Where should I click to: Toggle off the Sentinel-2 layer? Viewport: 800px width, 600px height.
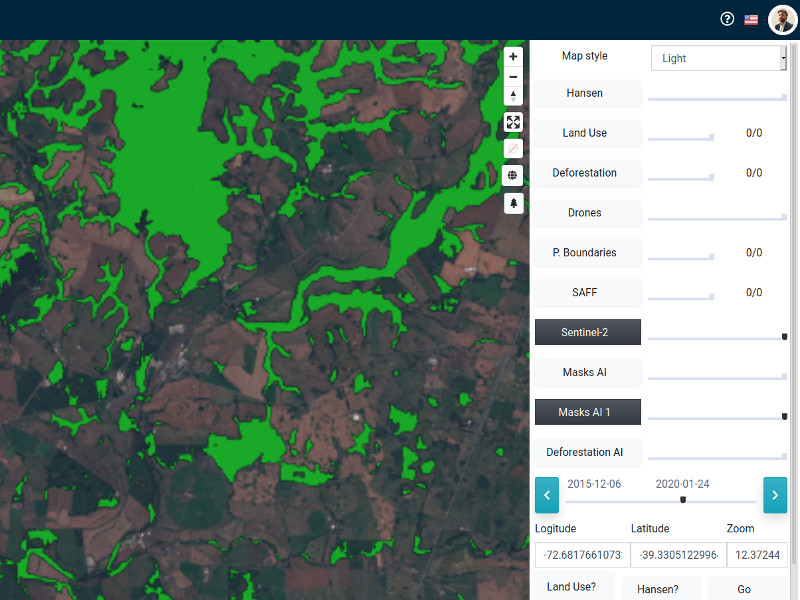pos(587,332)
